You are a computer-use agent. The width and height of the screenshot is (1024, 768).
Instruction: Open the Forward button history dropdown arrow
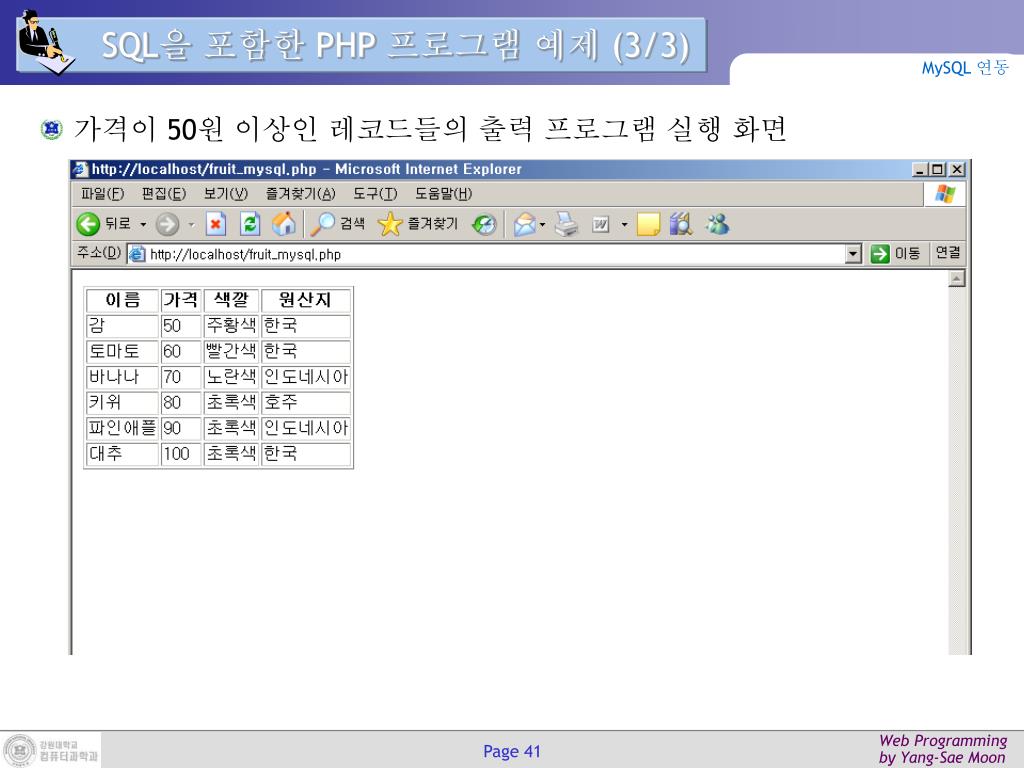(191, 225)
